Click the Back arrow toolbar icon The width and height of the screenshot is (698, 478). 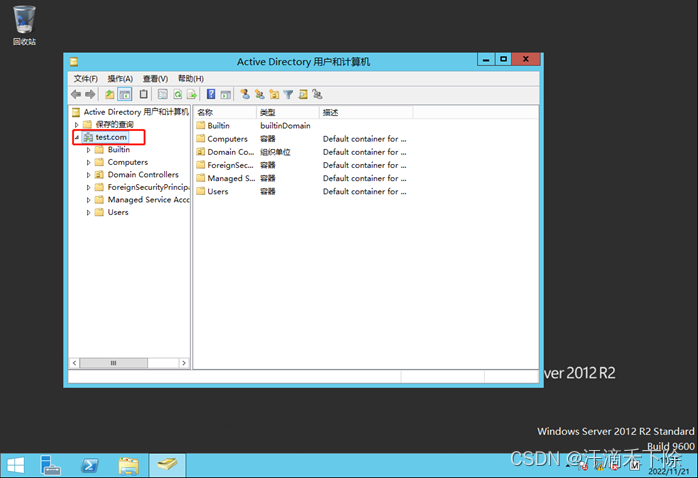click(x=76, y=94)
